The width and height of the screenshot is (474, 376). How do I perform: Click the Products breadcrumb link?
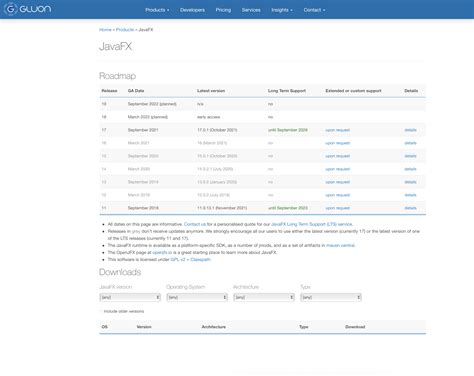[x=125, y=30]
